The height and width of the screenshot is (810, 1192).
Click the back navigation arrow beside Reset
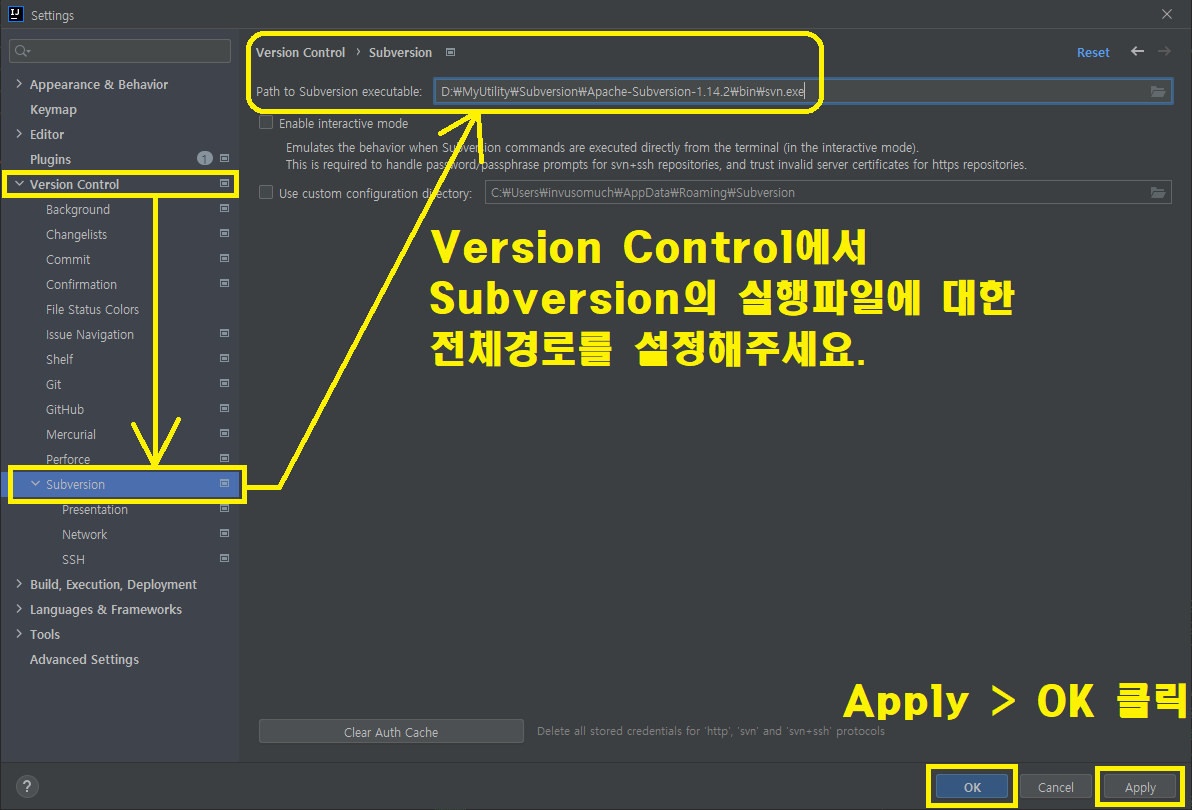coord(1135,52)
